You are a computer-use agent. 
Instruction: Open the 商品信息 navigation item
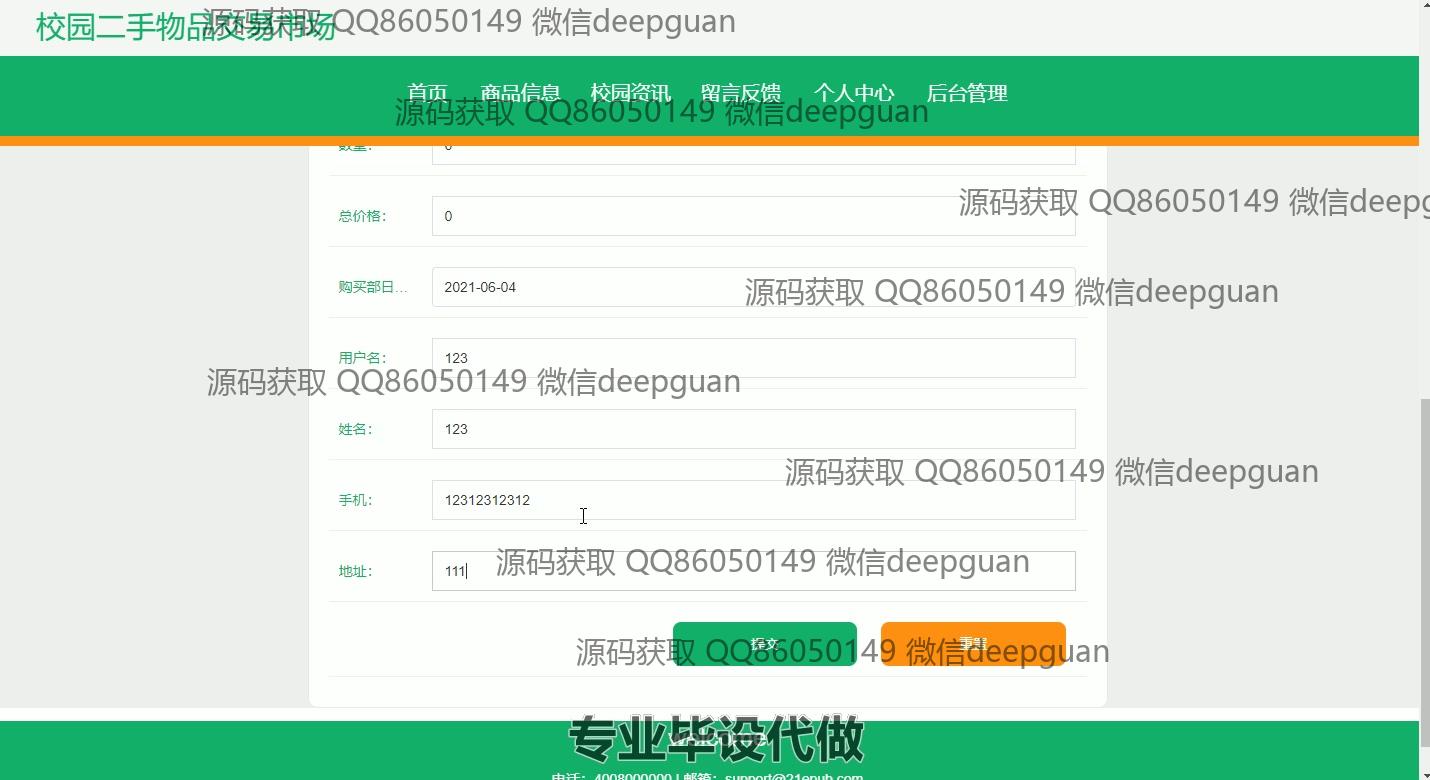pos(520,93)
